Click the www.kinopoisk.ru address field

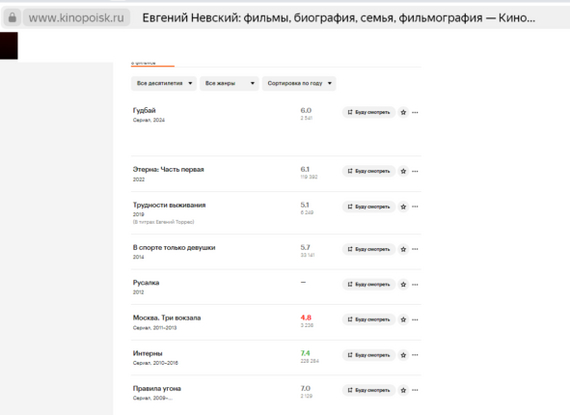[76, 17]
